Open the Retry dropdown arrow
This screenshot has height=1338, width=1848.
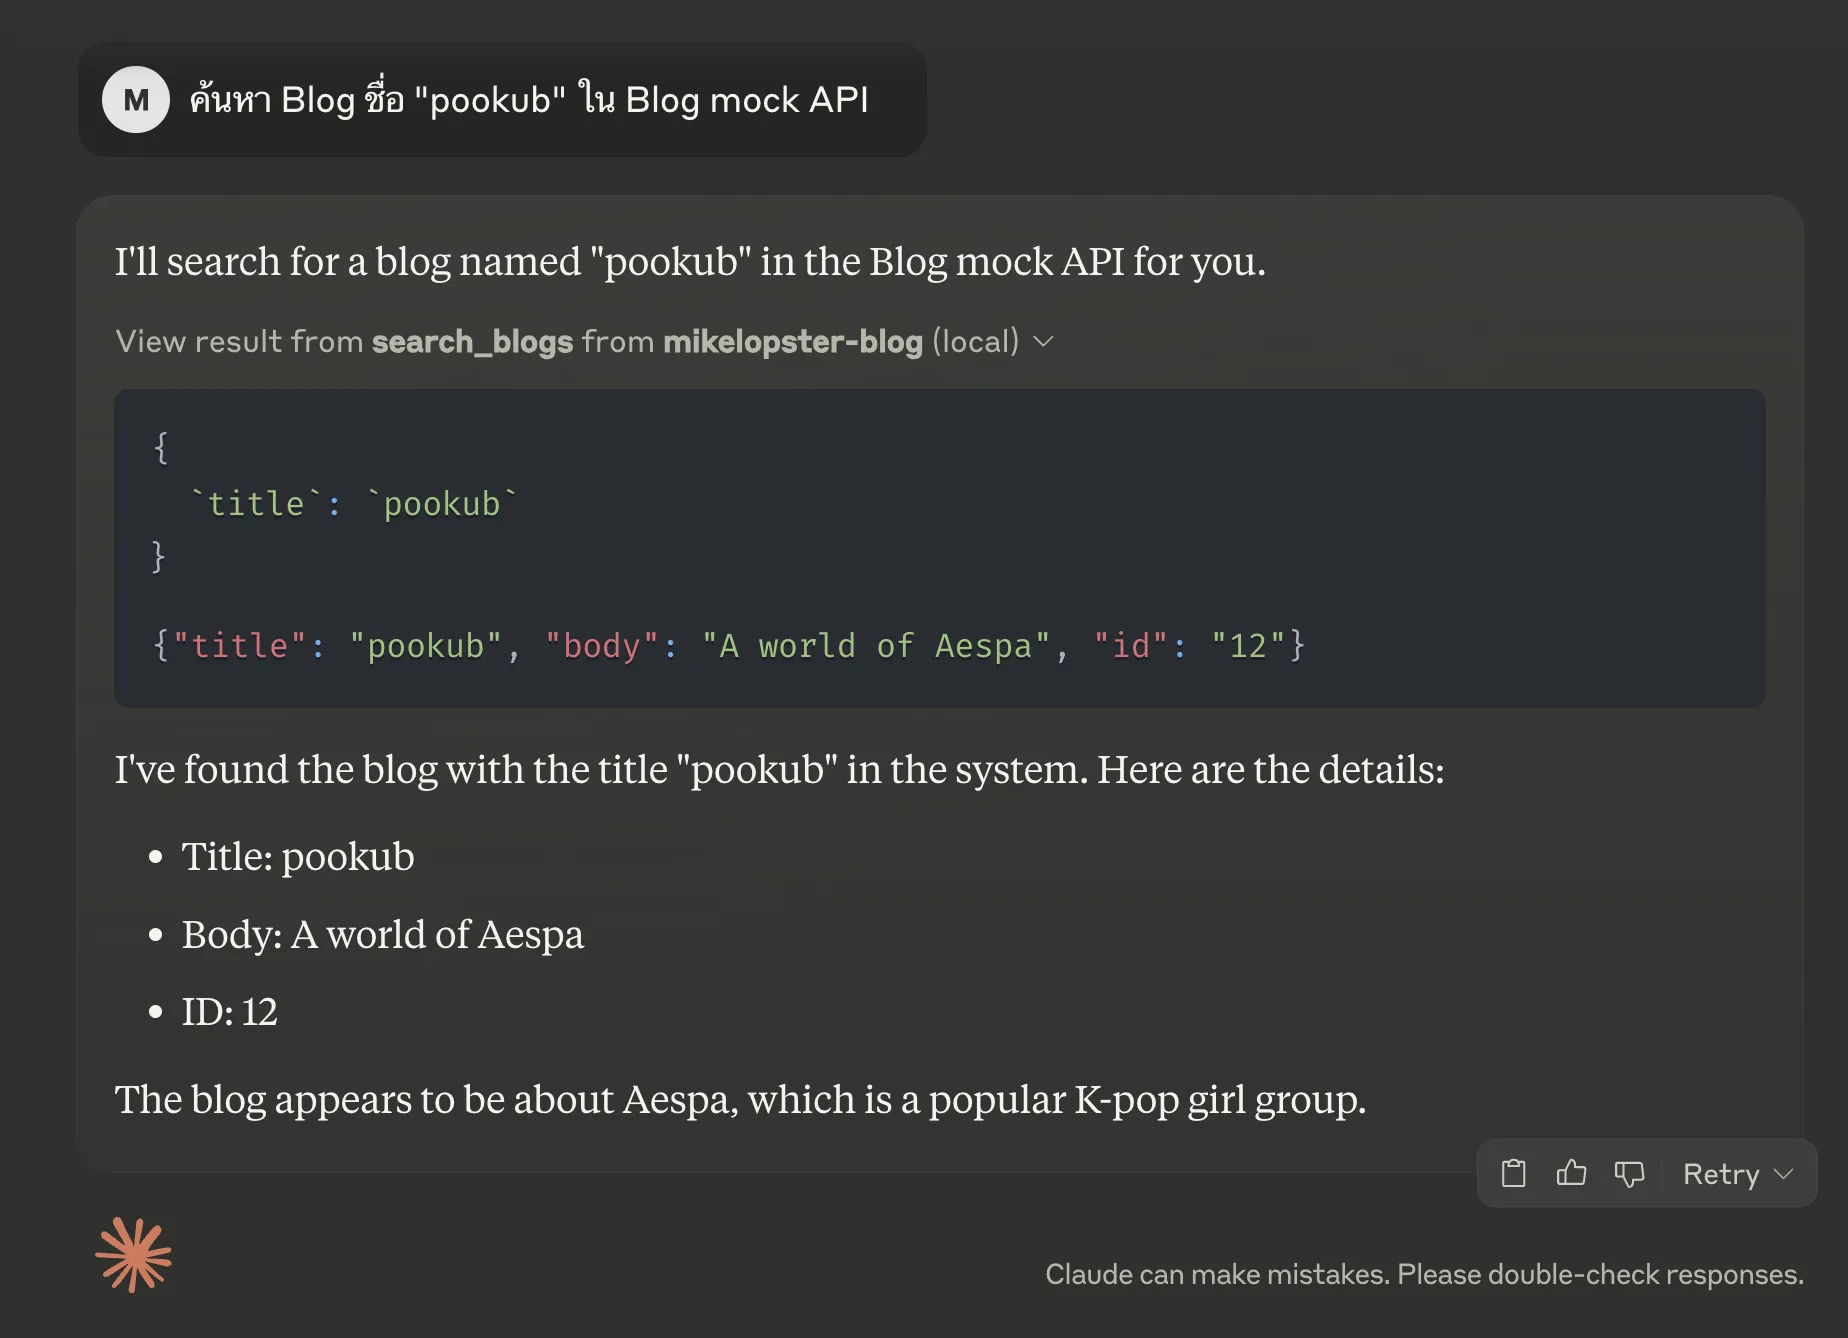click(x=1783, y=1173)
